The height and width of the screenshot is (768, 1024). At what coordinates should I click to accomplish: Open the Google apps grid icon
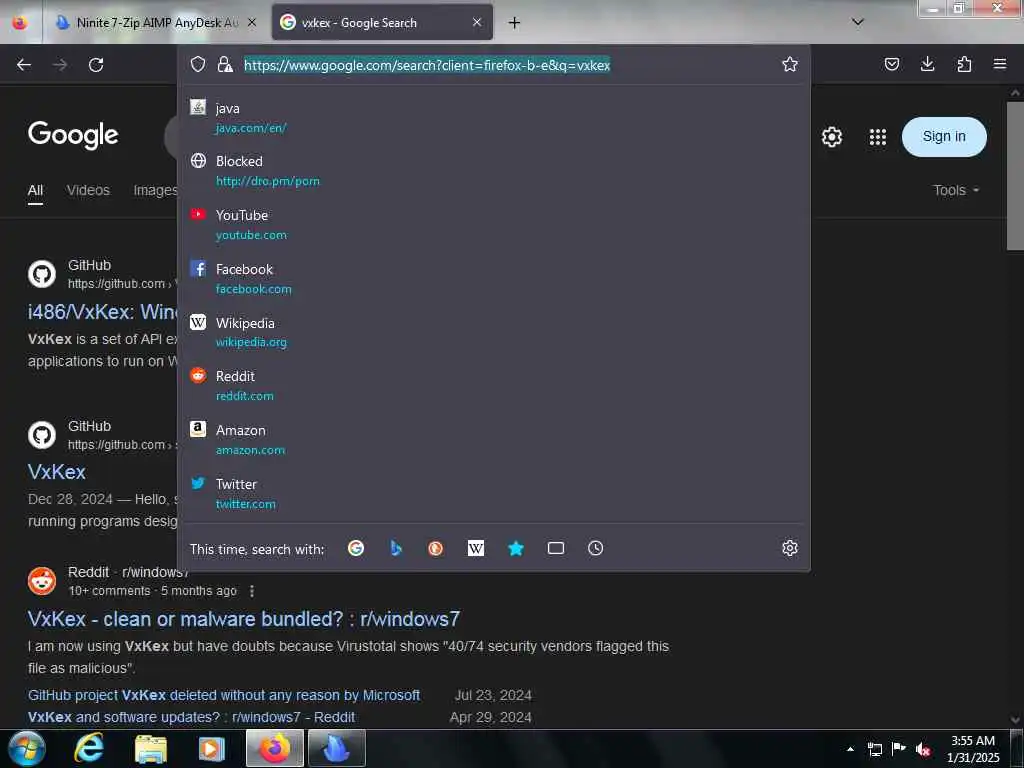point(878,136)
